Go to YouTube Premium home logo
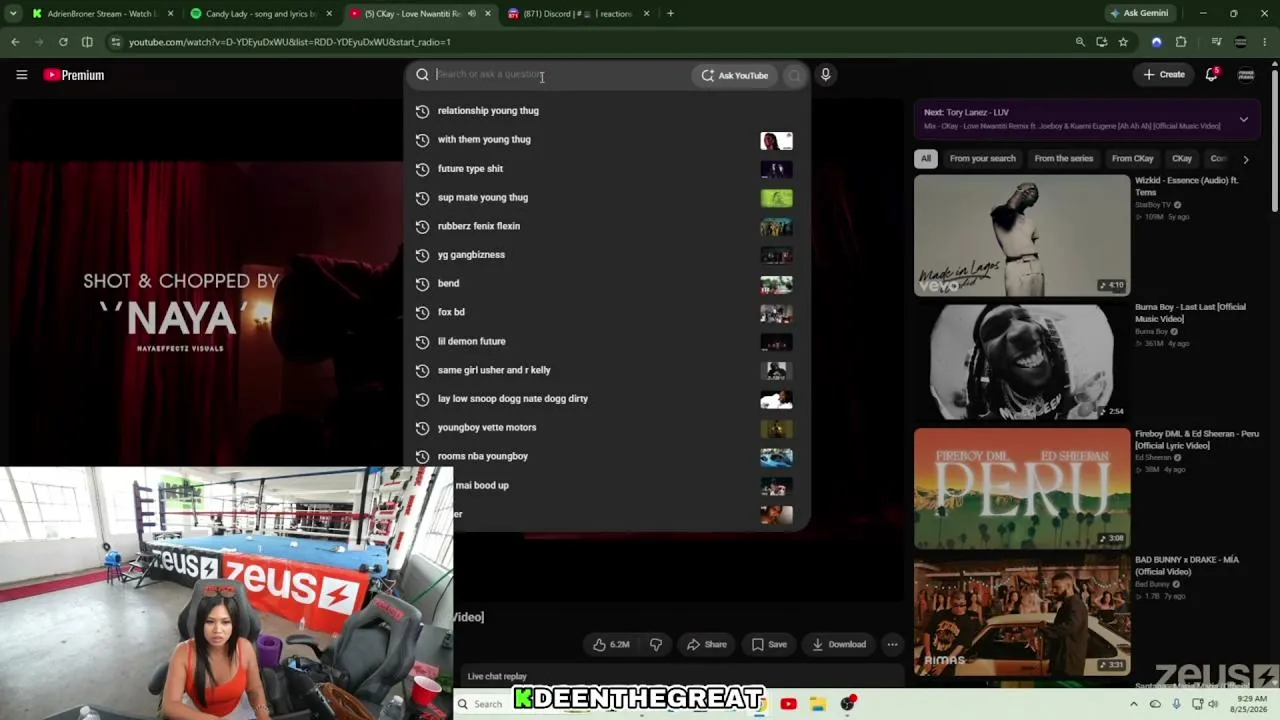 click(74, 75)
